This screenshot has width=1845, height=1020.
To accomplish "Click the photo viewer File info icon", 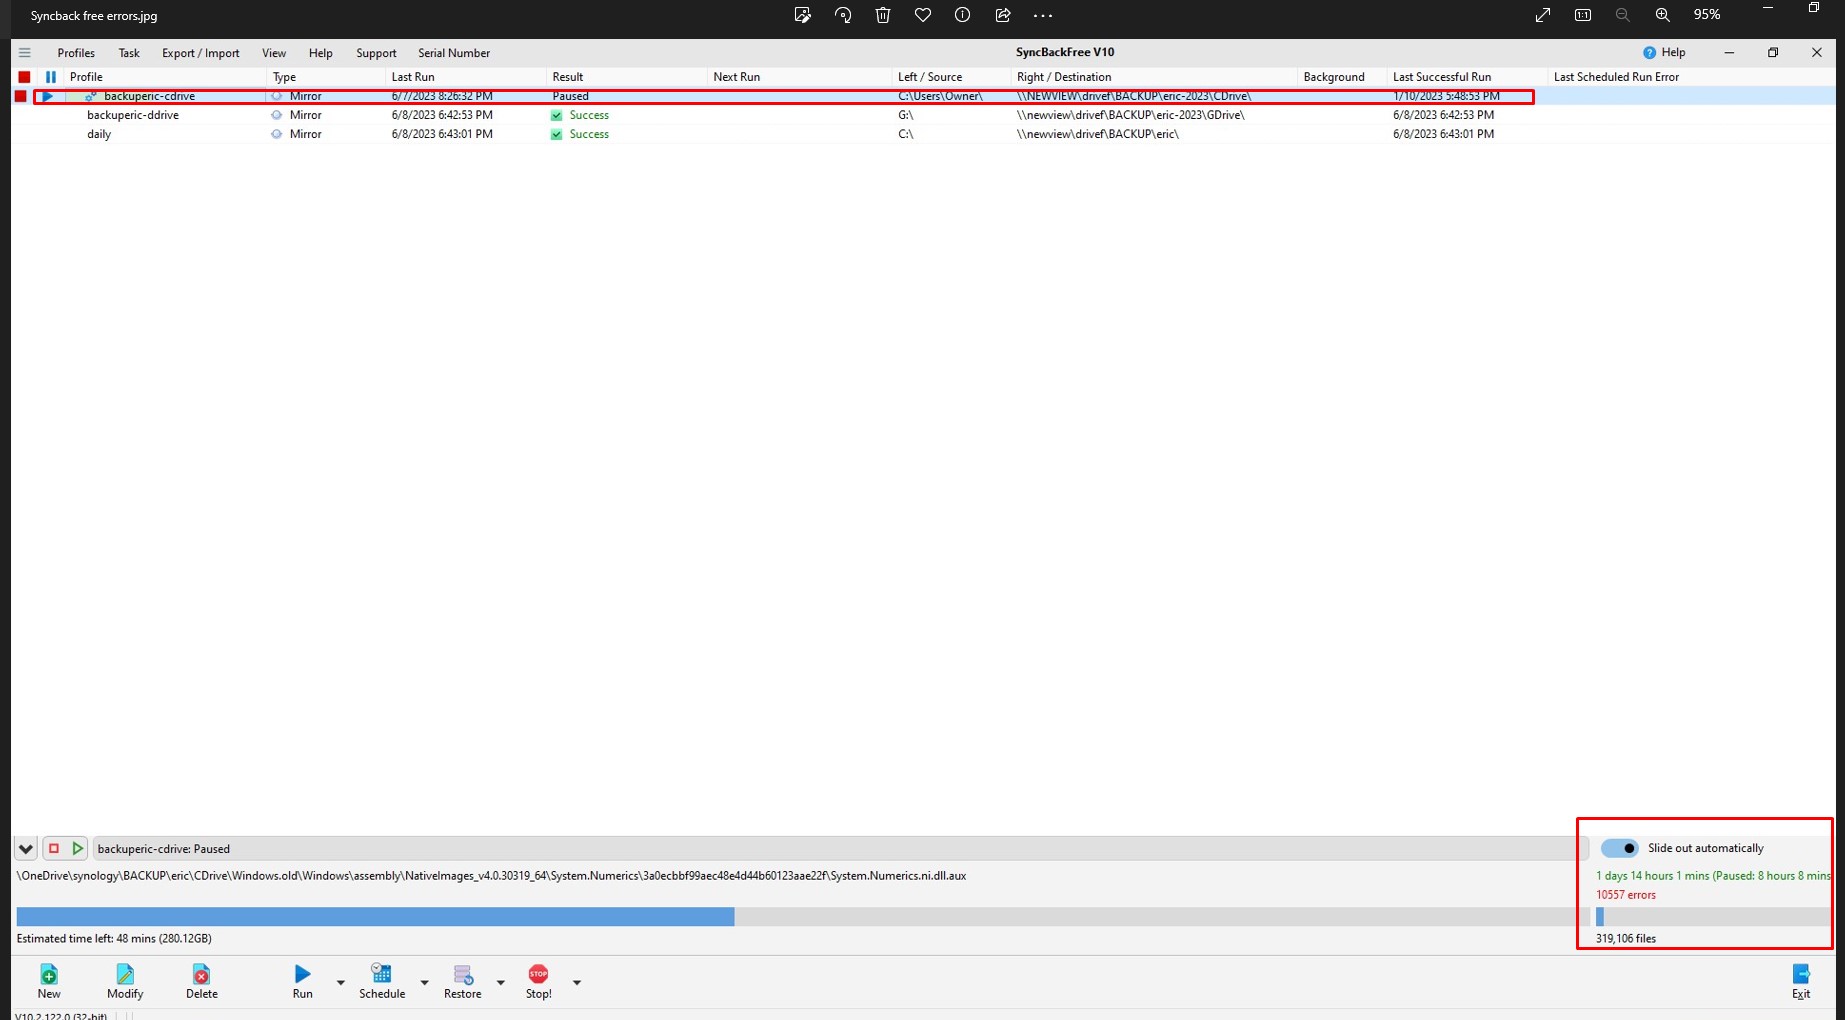I will [x=962, y=15].
